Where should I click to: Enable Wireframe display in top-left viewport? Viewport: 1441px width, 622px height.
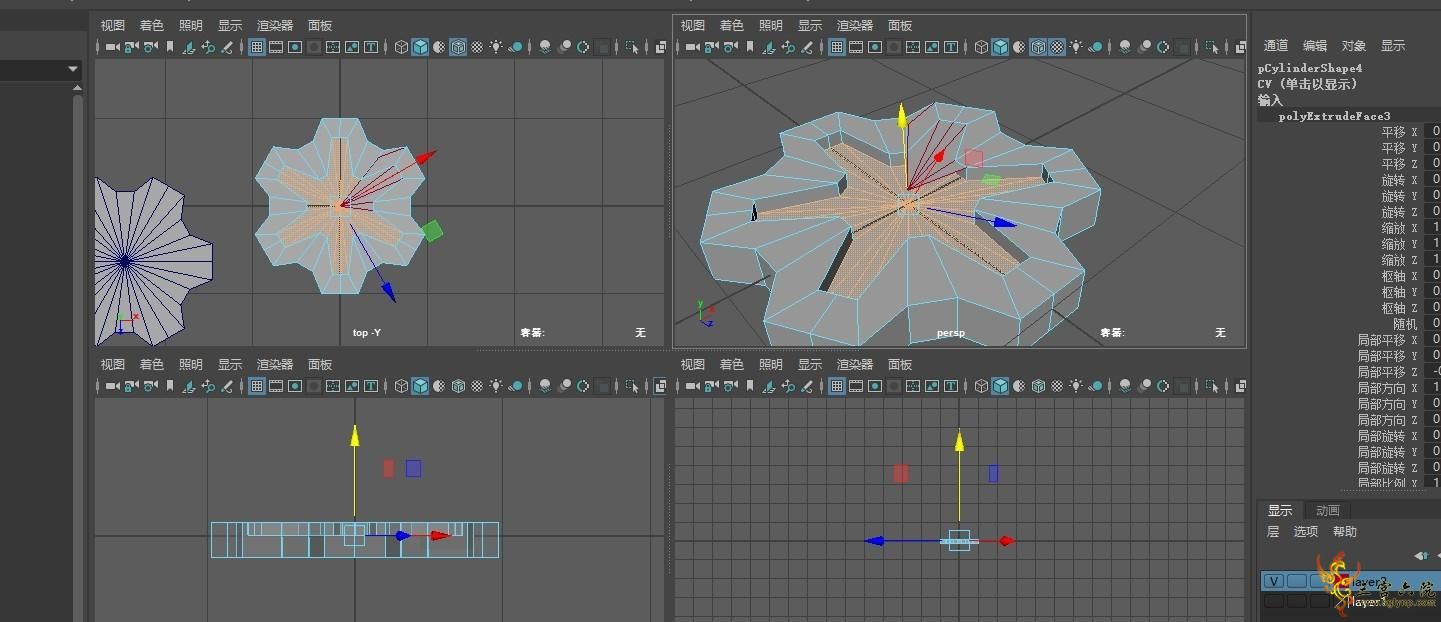[x=401, y=47]
